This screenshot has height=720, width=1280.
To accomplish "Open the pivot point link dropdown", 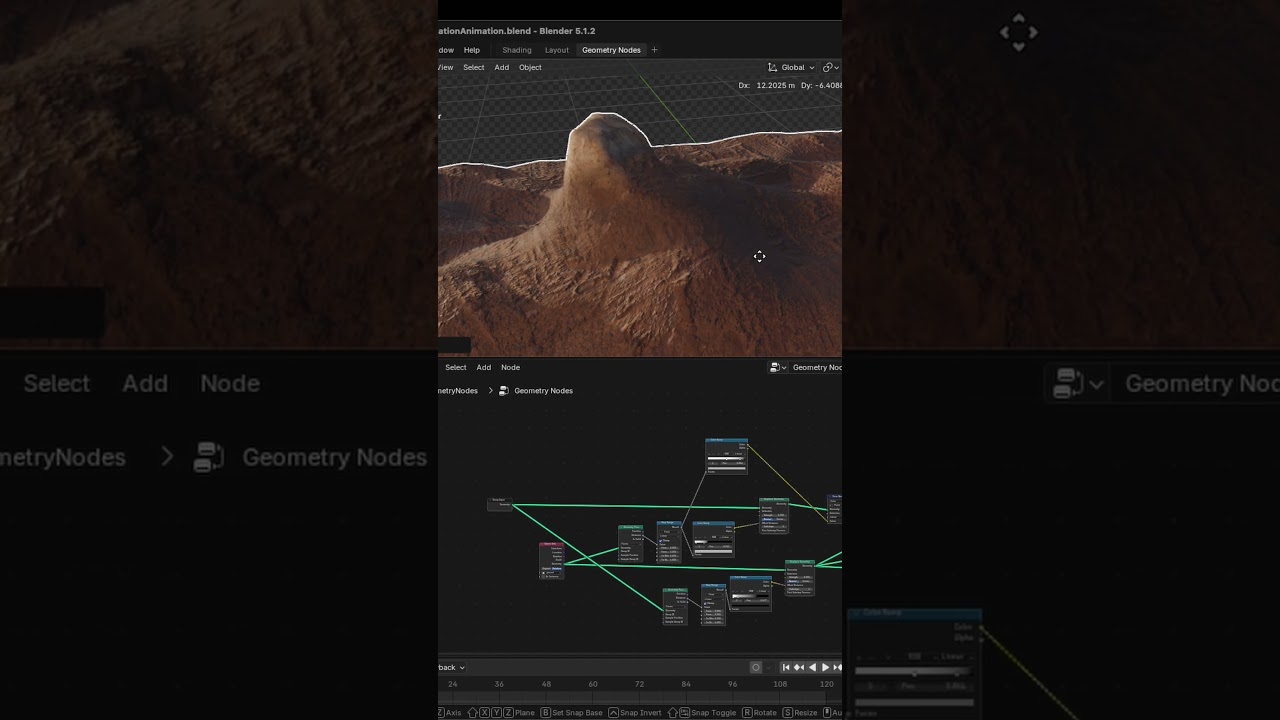I will [831, 67].
